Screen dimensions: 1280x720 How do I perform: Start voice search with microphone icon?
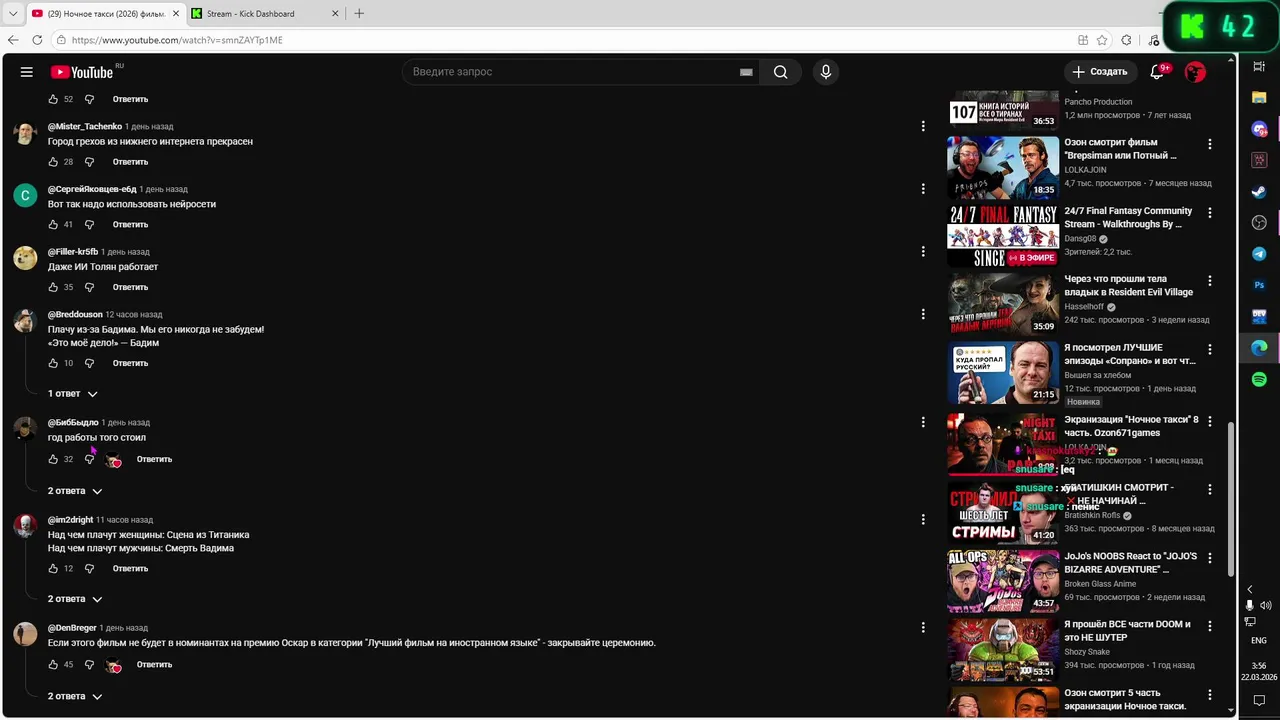825,72
